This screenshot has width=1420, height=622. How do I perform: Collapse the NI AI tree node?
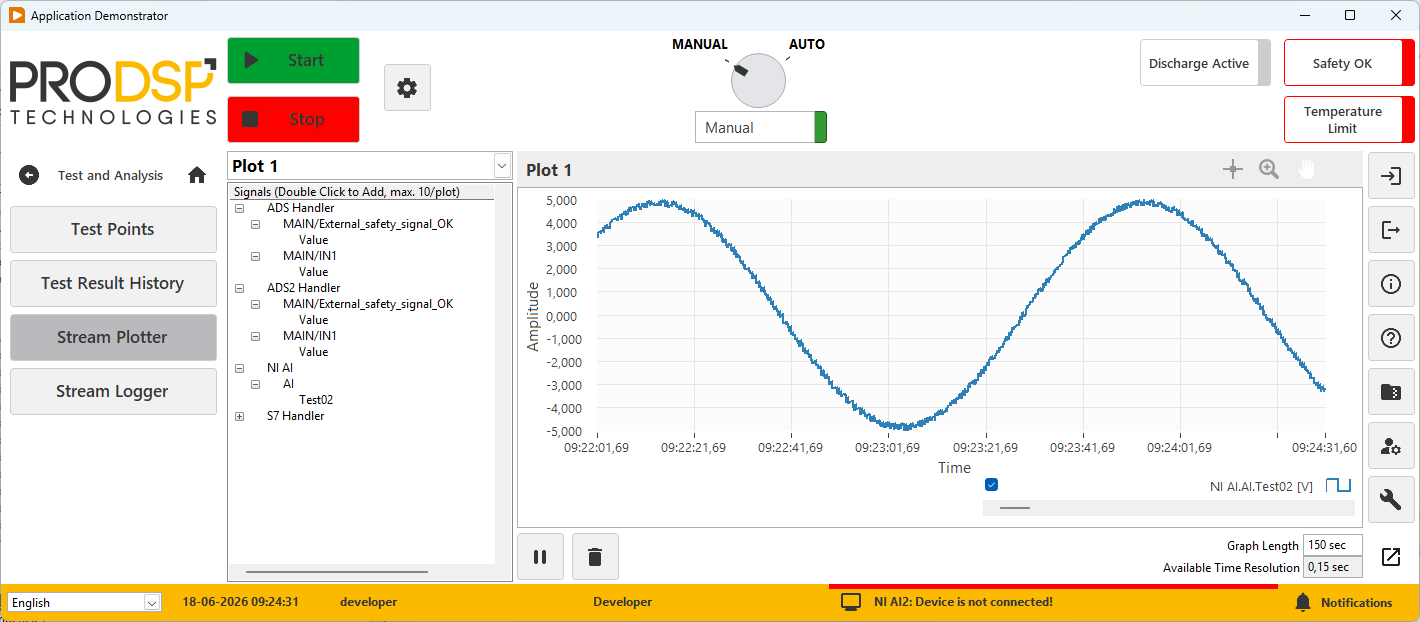pos(239,368)
